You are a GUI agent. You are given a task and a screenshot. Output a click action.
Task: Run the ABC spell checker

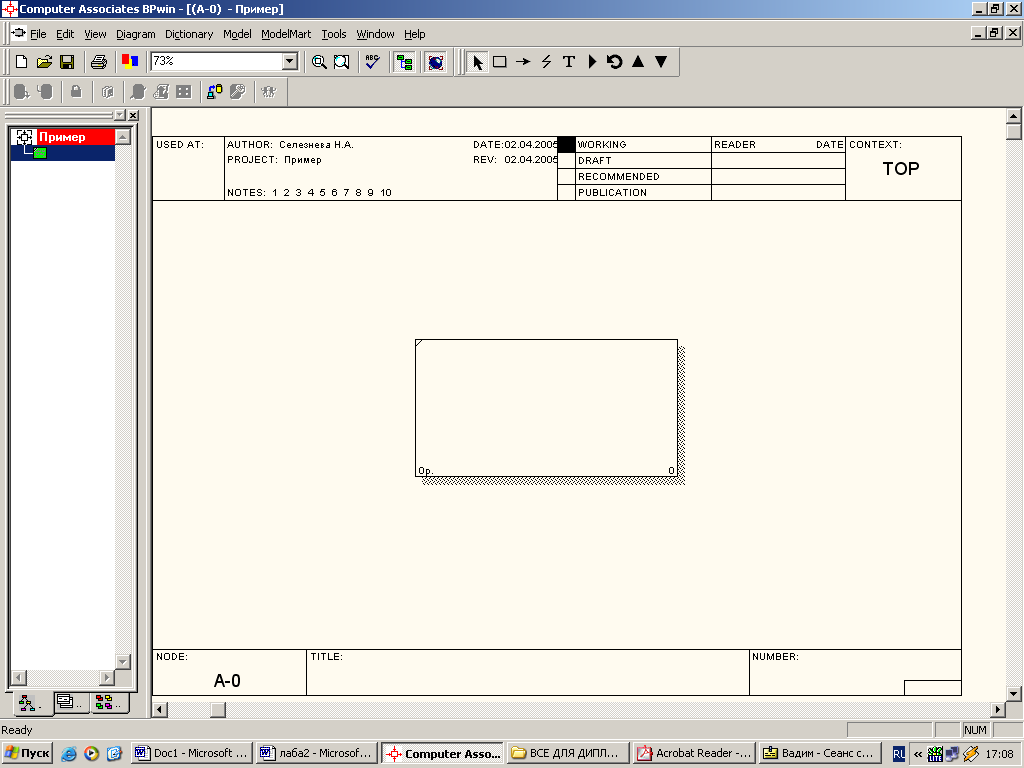point(372,62)
